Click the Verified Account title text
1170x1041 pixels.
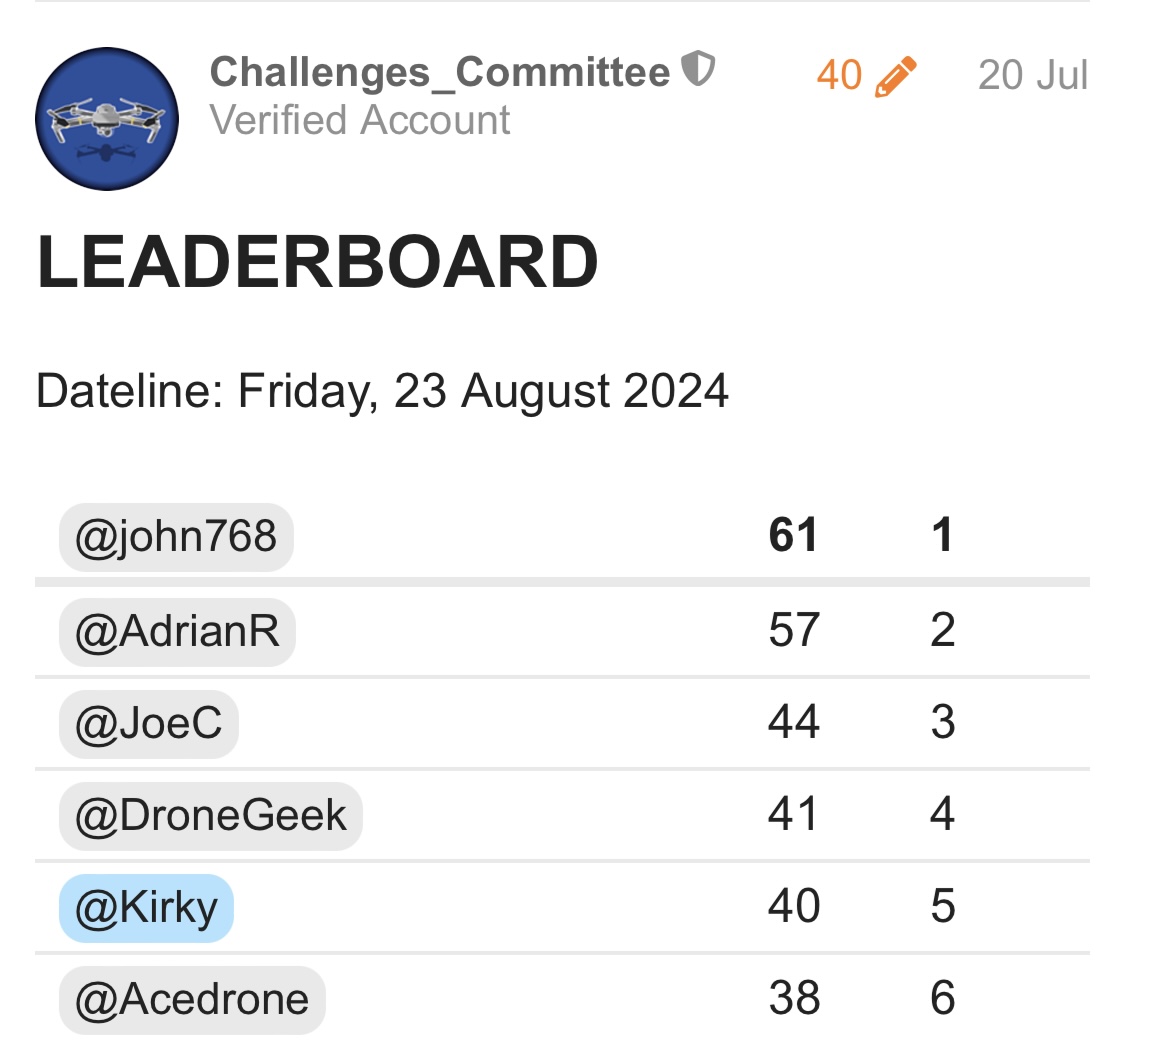(360, 120)
